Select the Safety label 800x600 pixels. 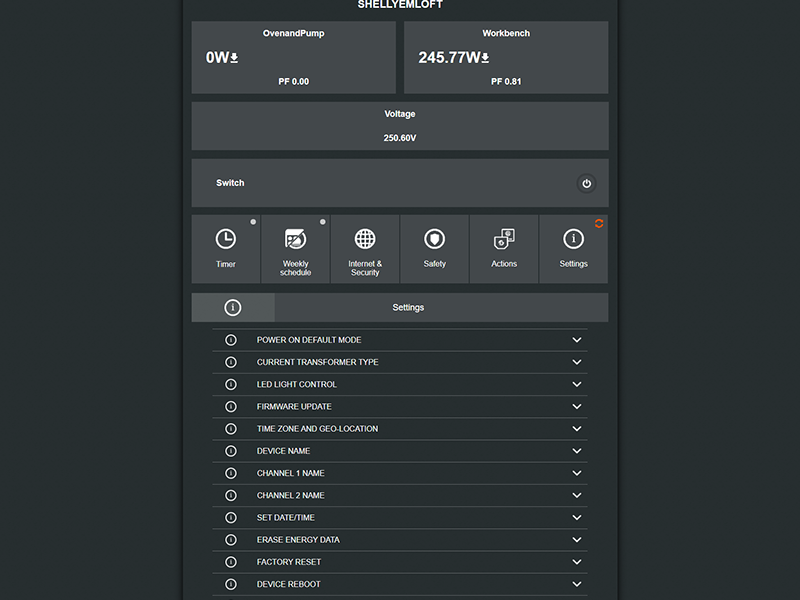434,264
